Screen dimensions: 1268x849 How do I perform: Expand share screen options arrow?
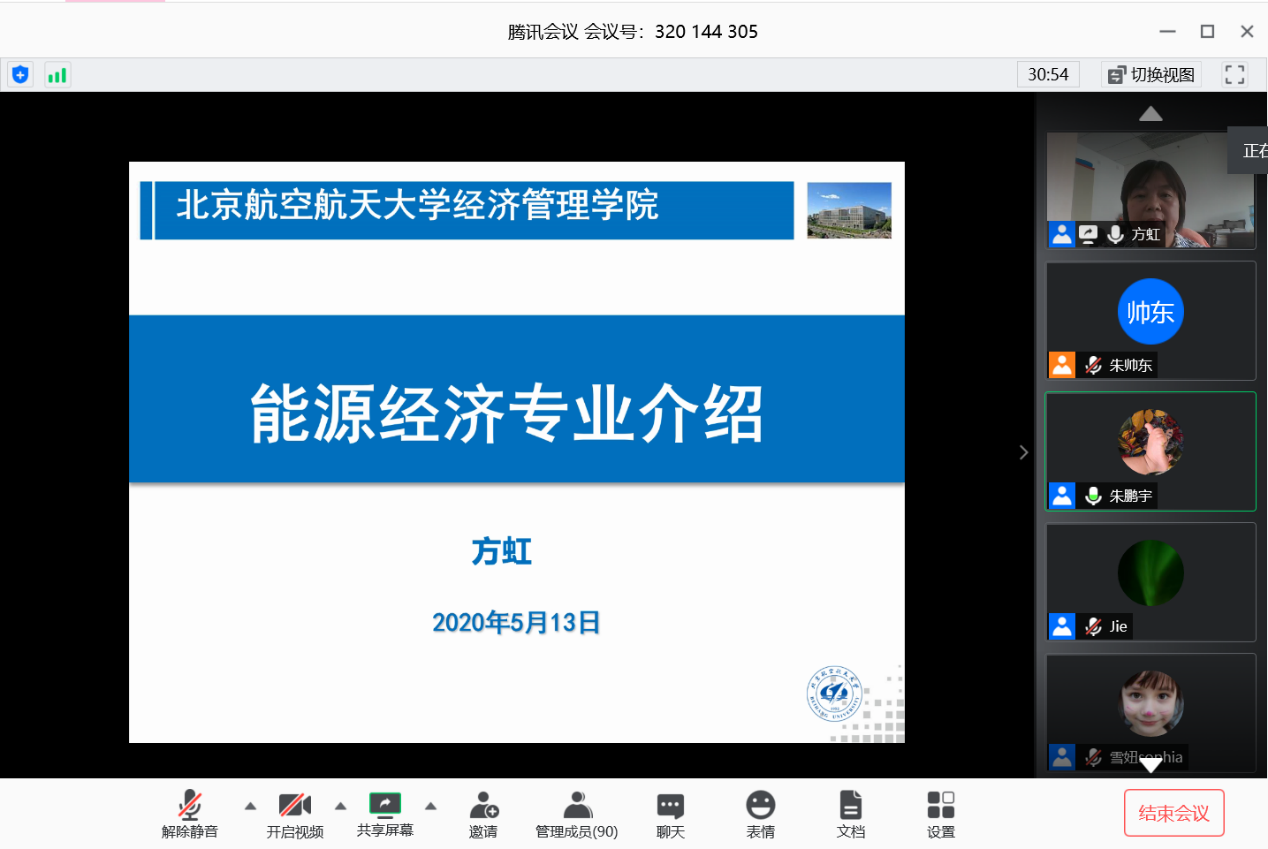431,806
